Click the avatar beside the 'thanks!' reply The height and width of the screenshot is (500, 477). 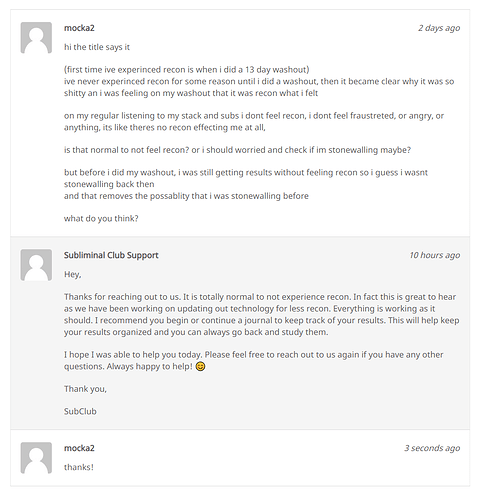[x=36, y=458]
